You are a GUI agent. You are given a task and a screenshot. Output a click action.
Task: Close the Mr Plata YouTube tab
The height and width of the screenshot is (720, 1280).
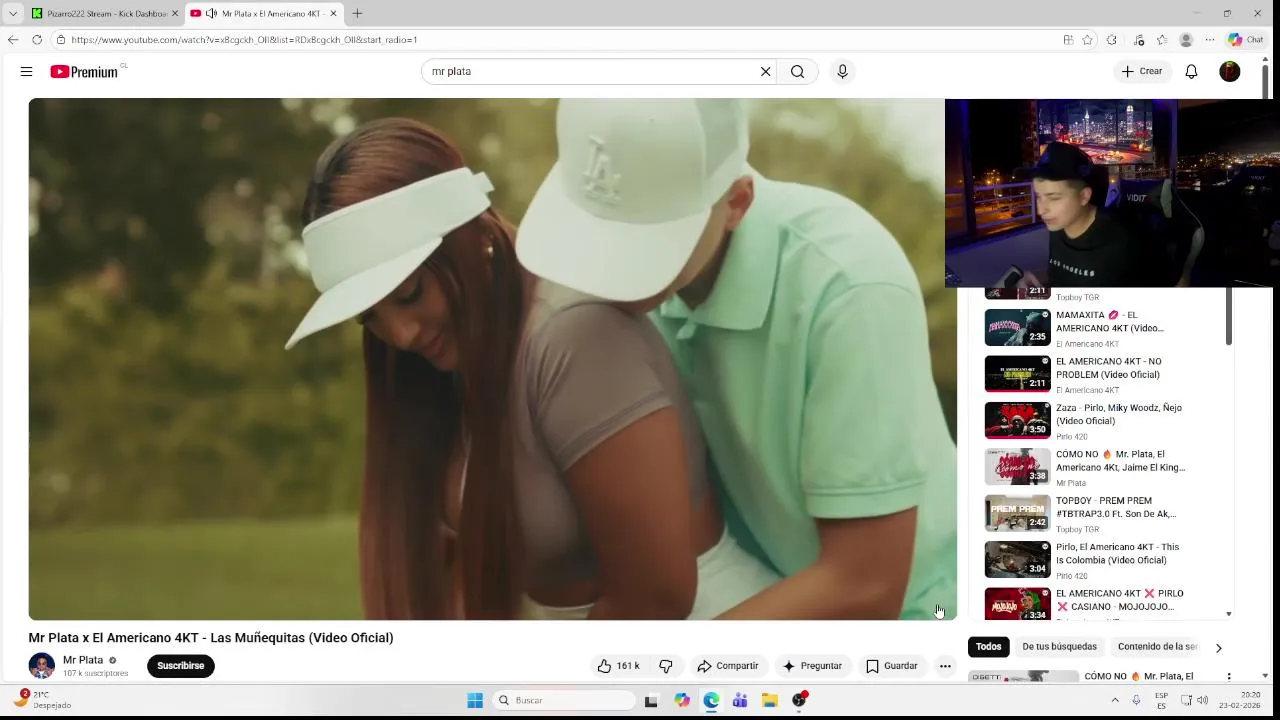(333, 13)
